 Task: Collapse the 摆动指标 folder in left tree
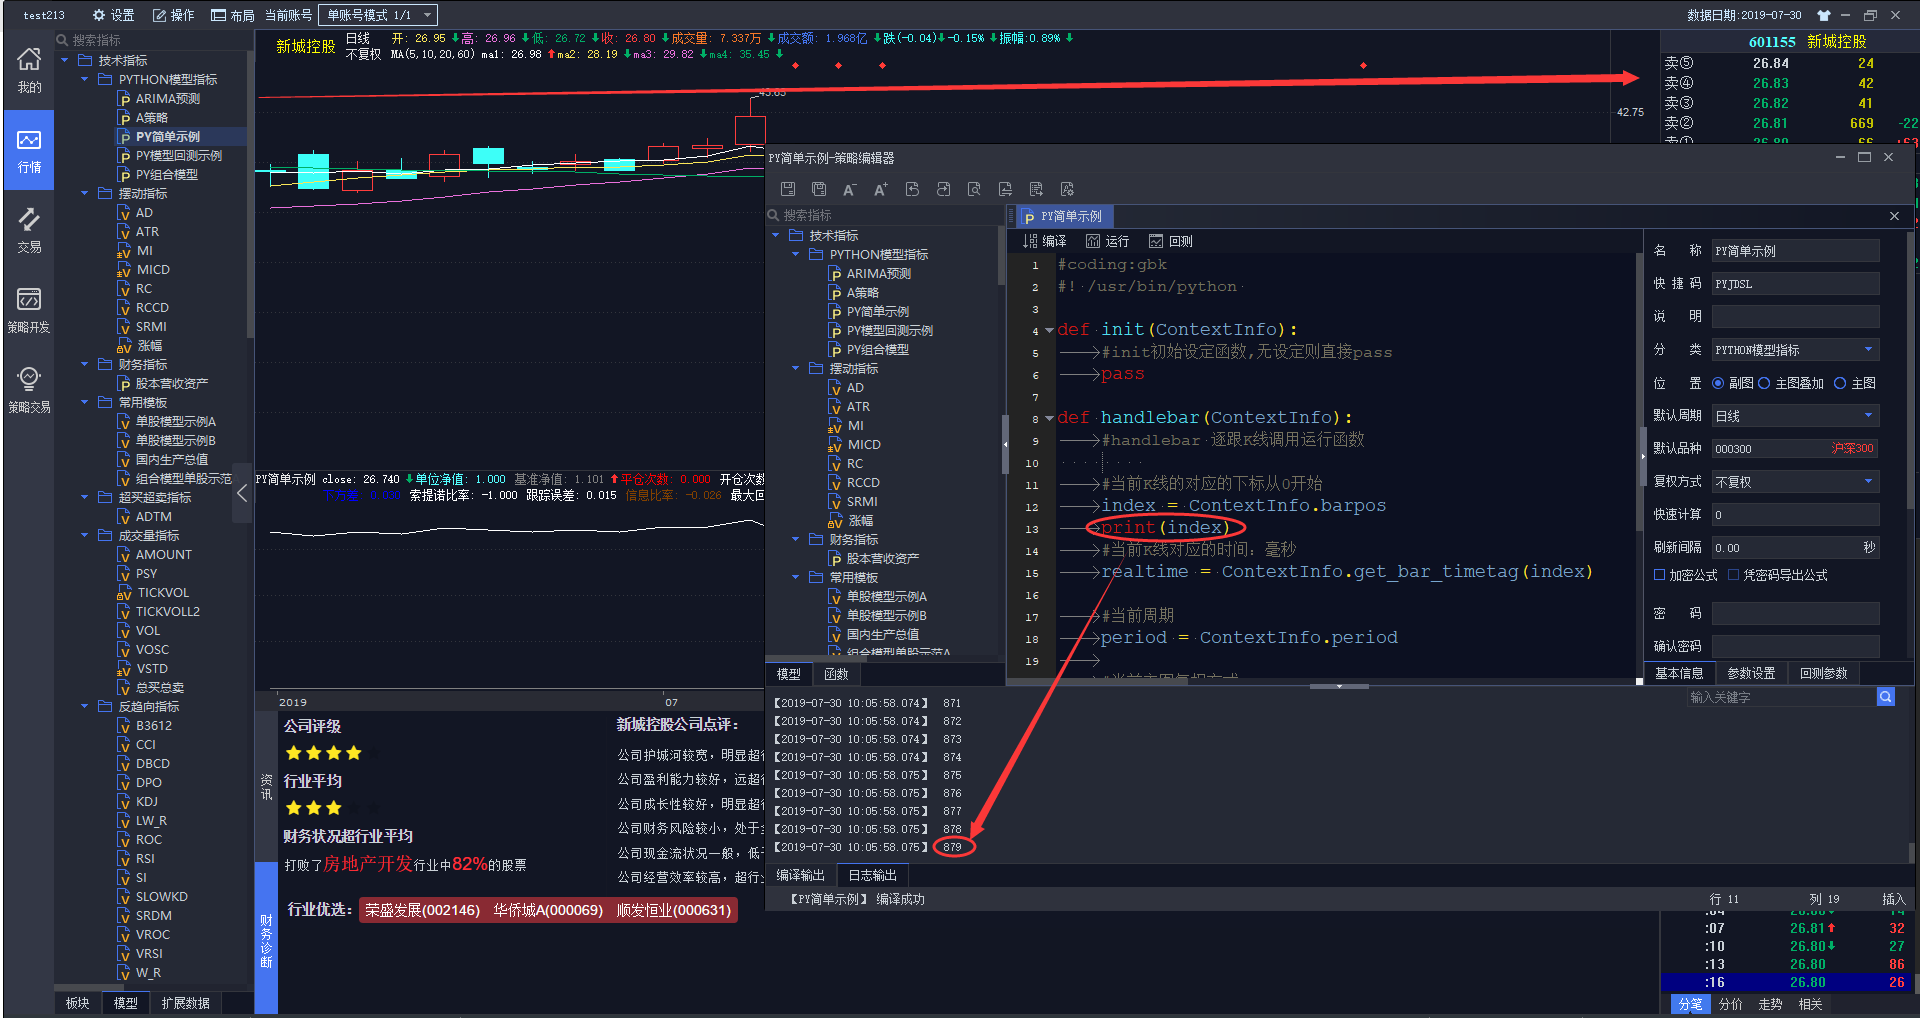point(85,194)
